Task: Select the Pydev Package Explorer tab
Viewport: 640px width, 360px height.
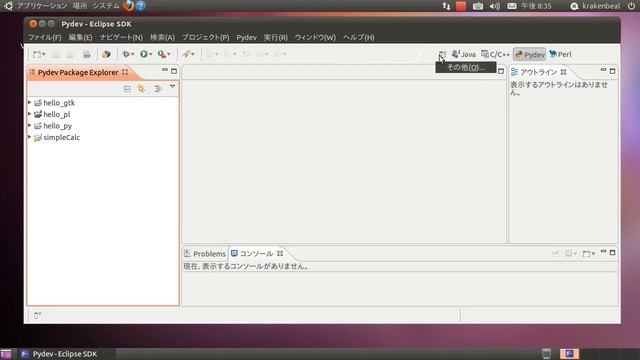Action: click(78, 72)
